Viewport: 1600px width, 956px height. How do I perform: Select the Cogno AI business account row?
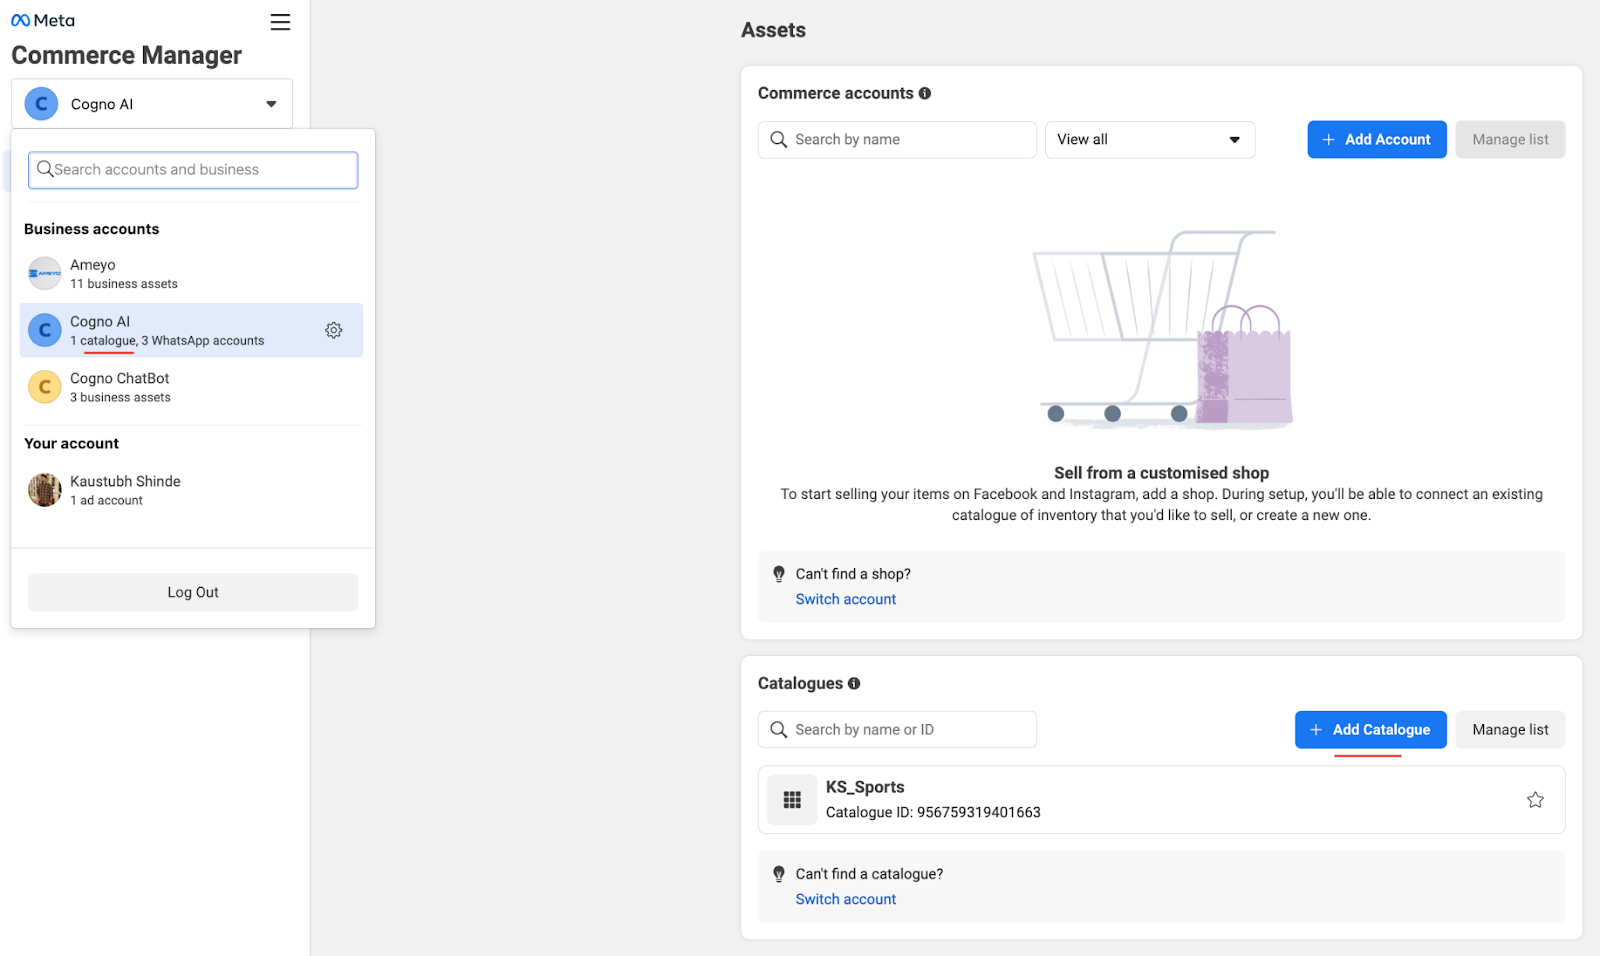coord(191,330)
